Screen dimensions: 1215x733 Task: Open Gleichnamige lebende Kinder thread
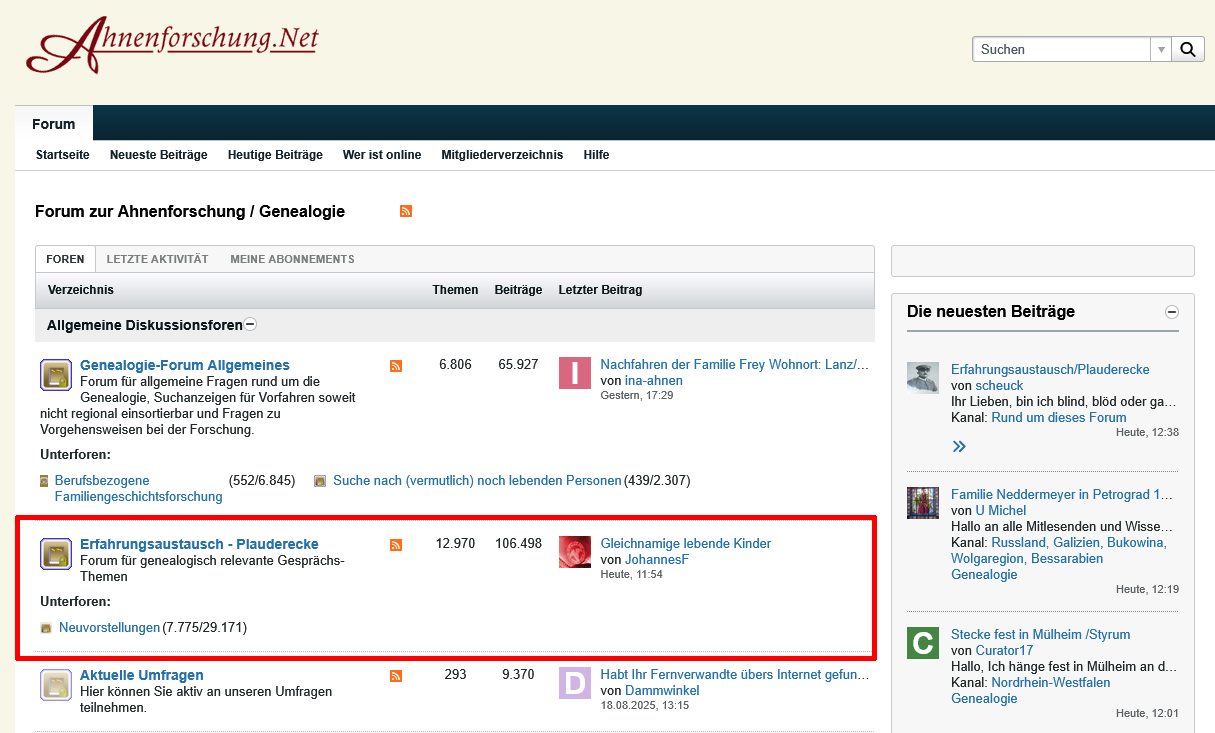click(x=685, y=543)
